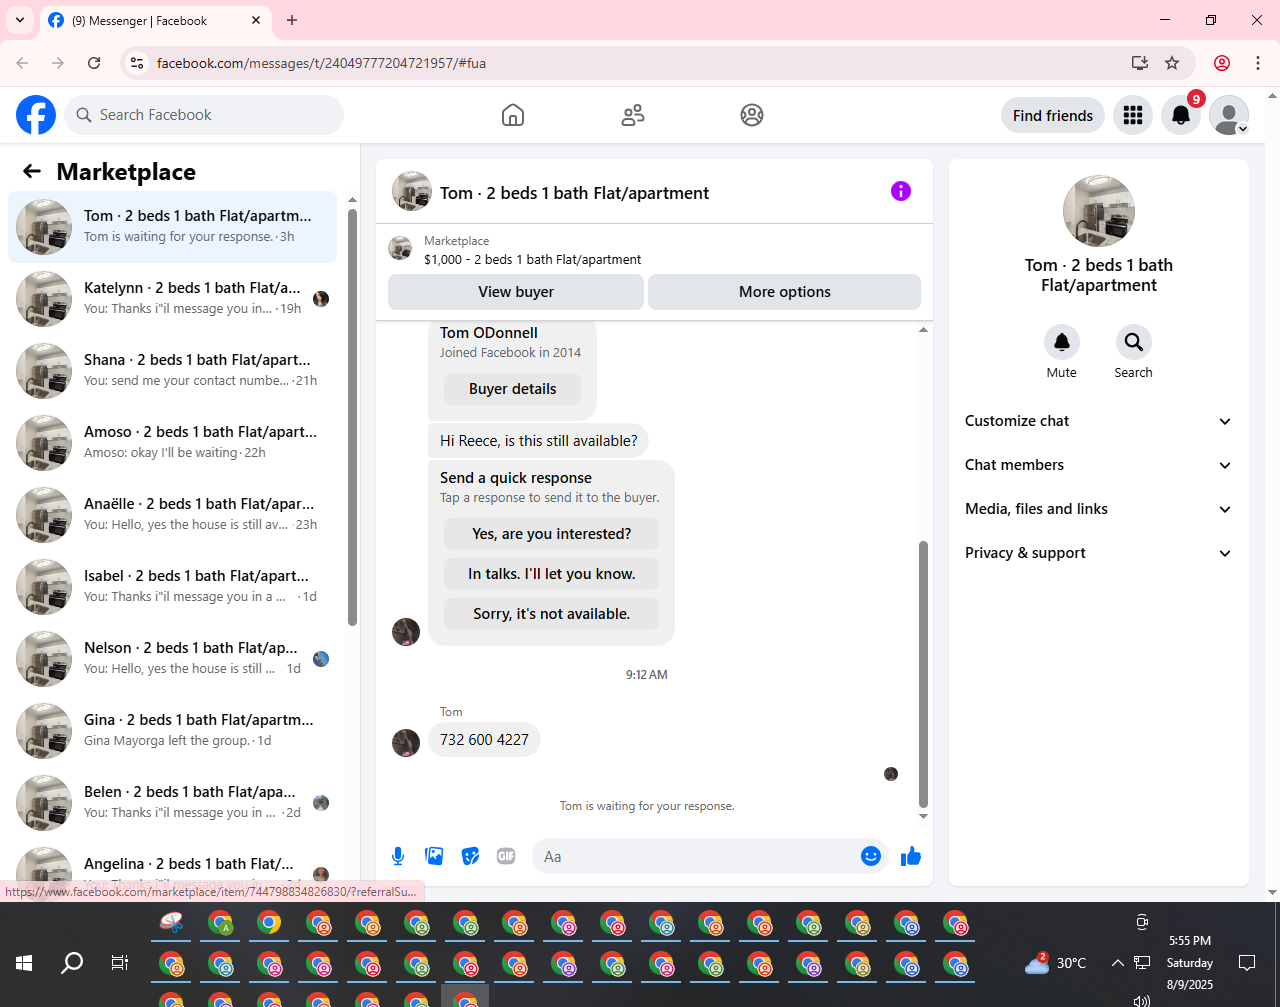
Task: Open Windows Task View
Action: tap(120, 963)
